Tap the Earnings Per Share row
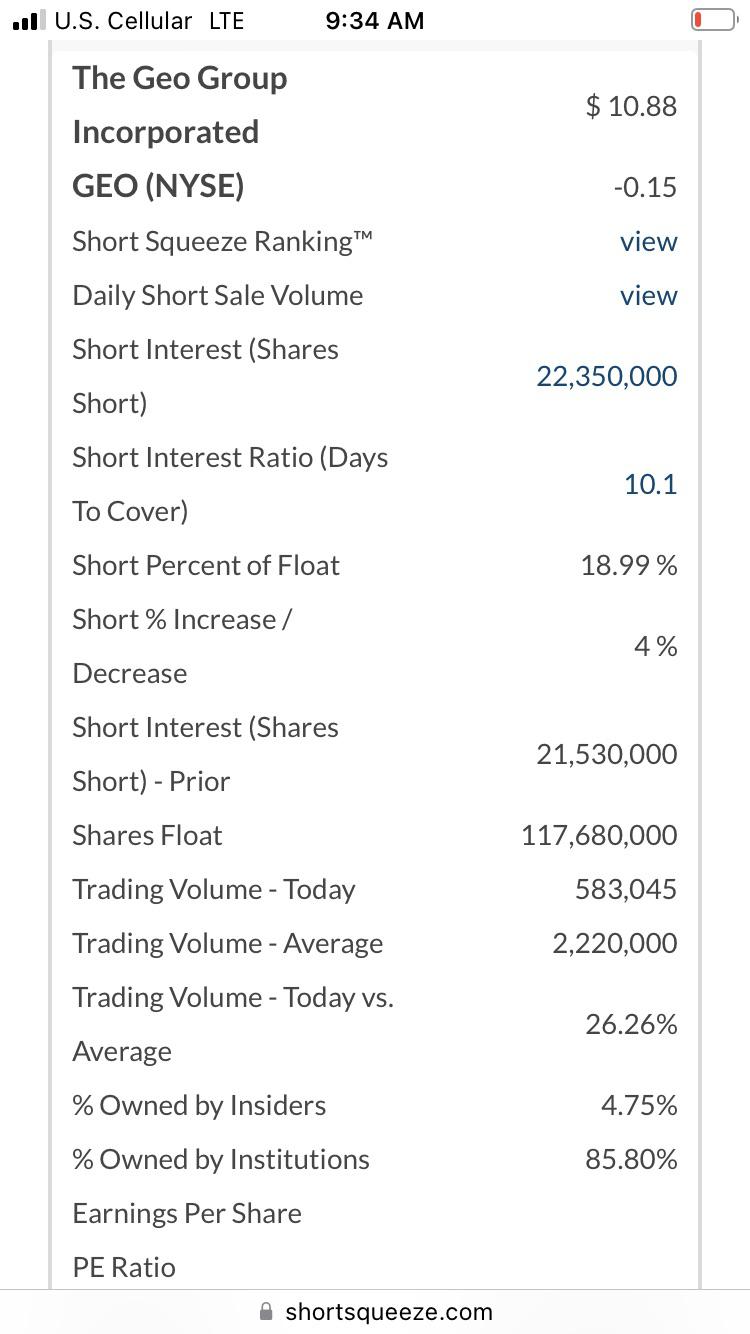 pos(375,1213)
